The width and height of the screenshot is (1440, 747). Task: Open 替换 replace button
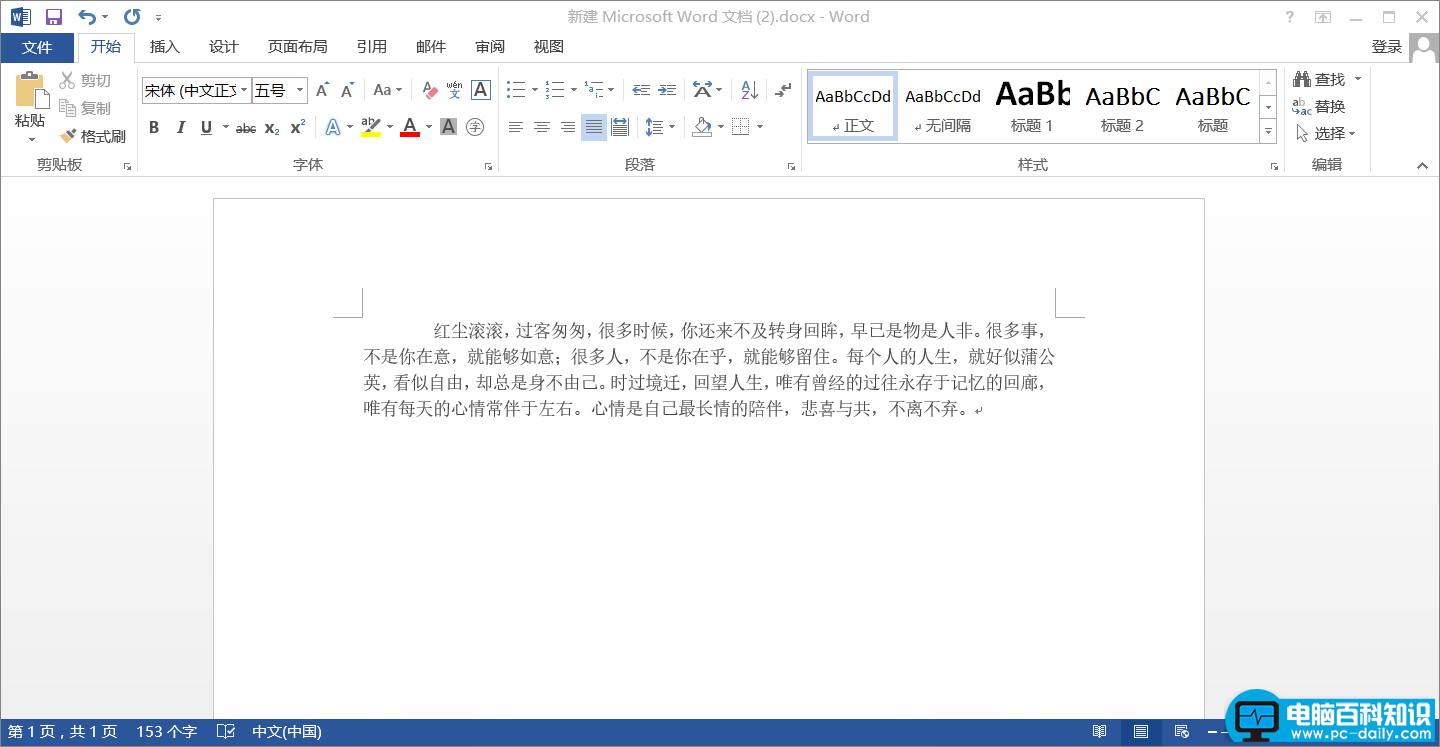1319,106
